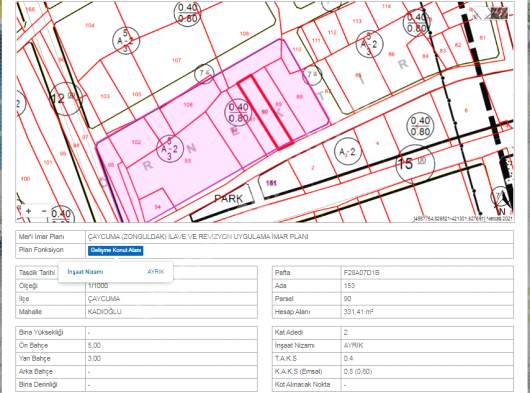Image resolution: width=530 pixels, height=393 pixels.
Task: Zoom out with the map minus button
Action: 44,211
